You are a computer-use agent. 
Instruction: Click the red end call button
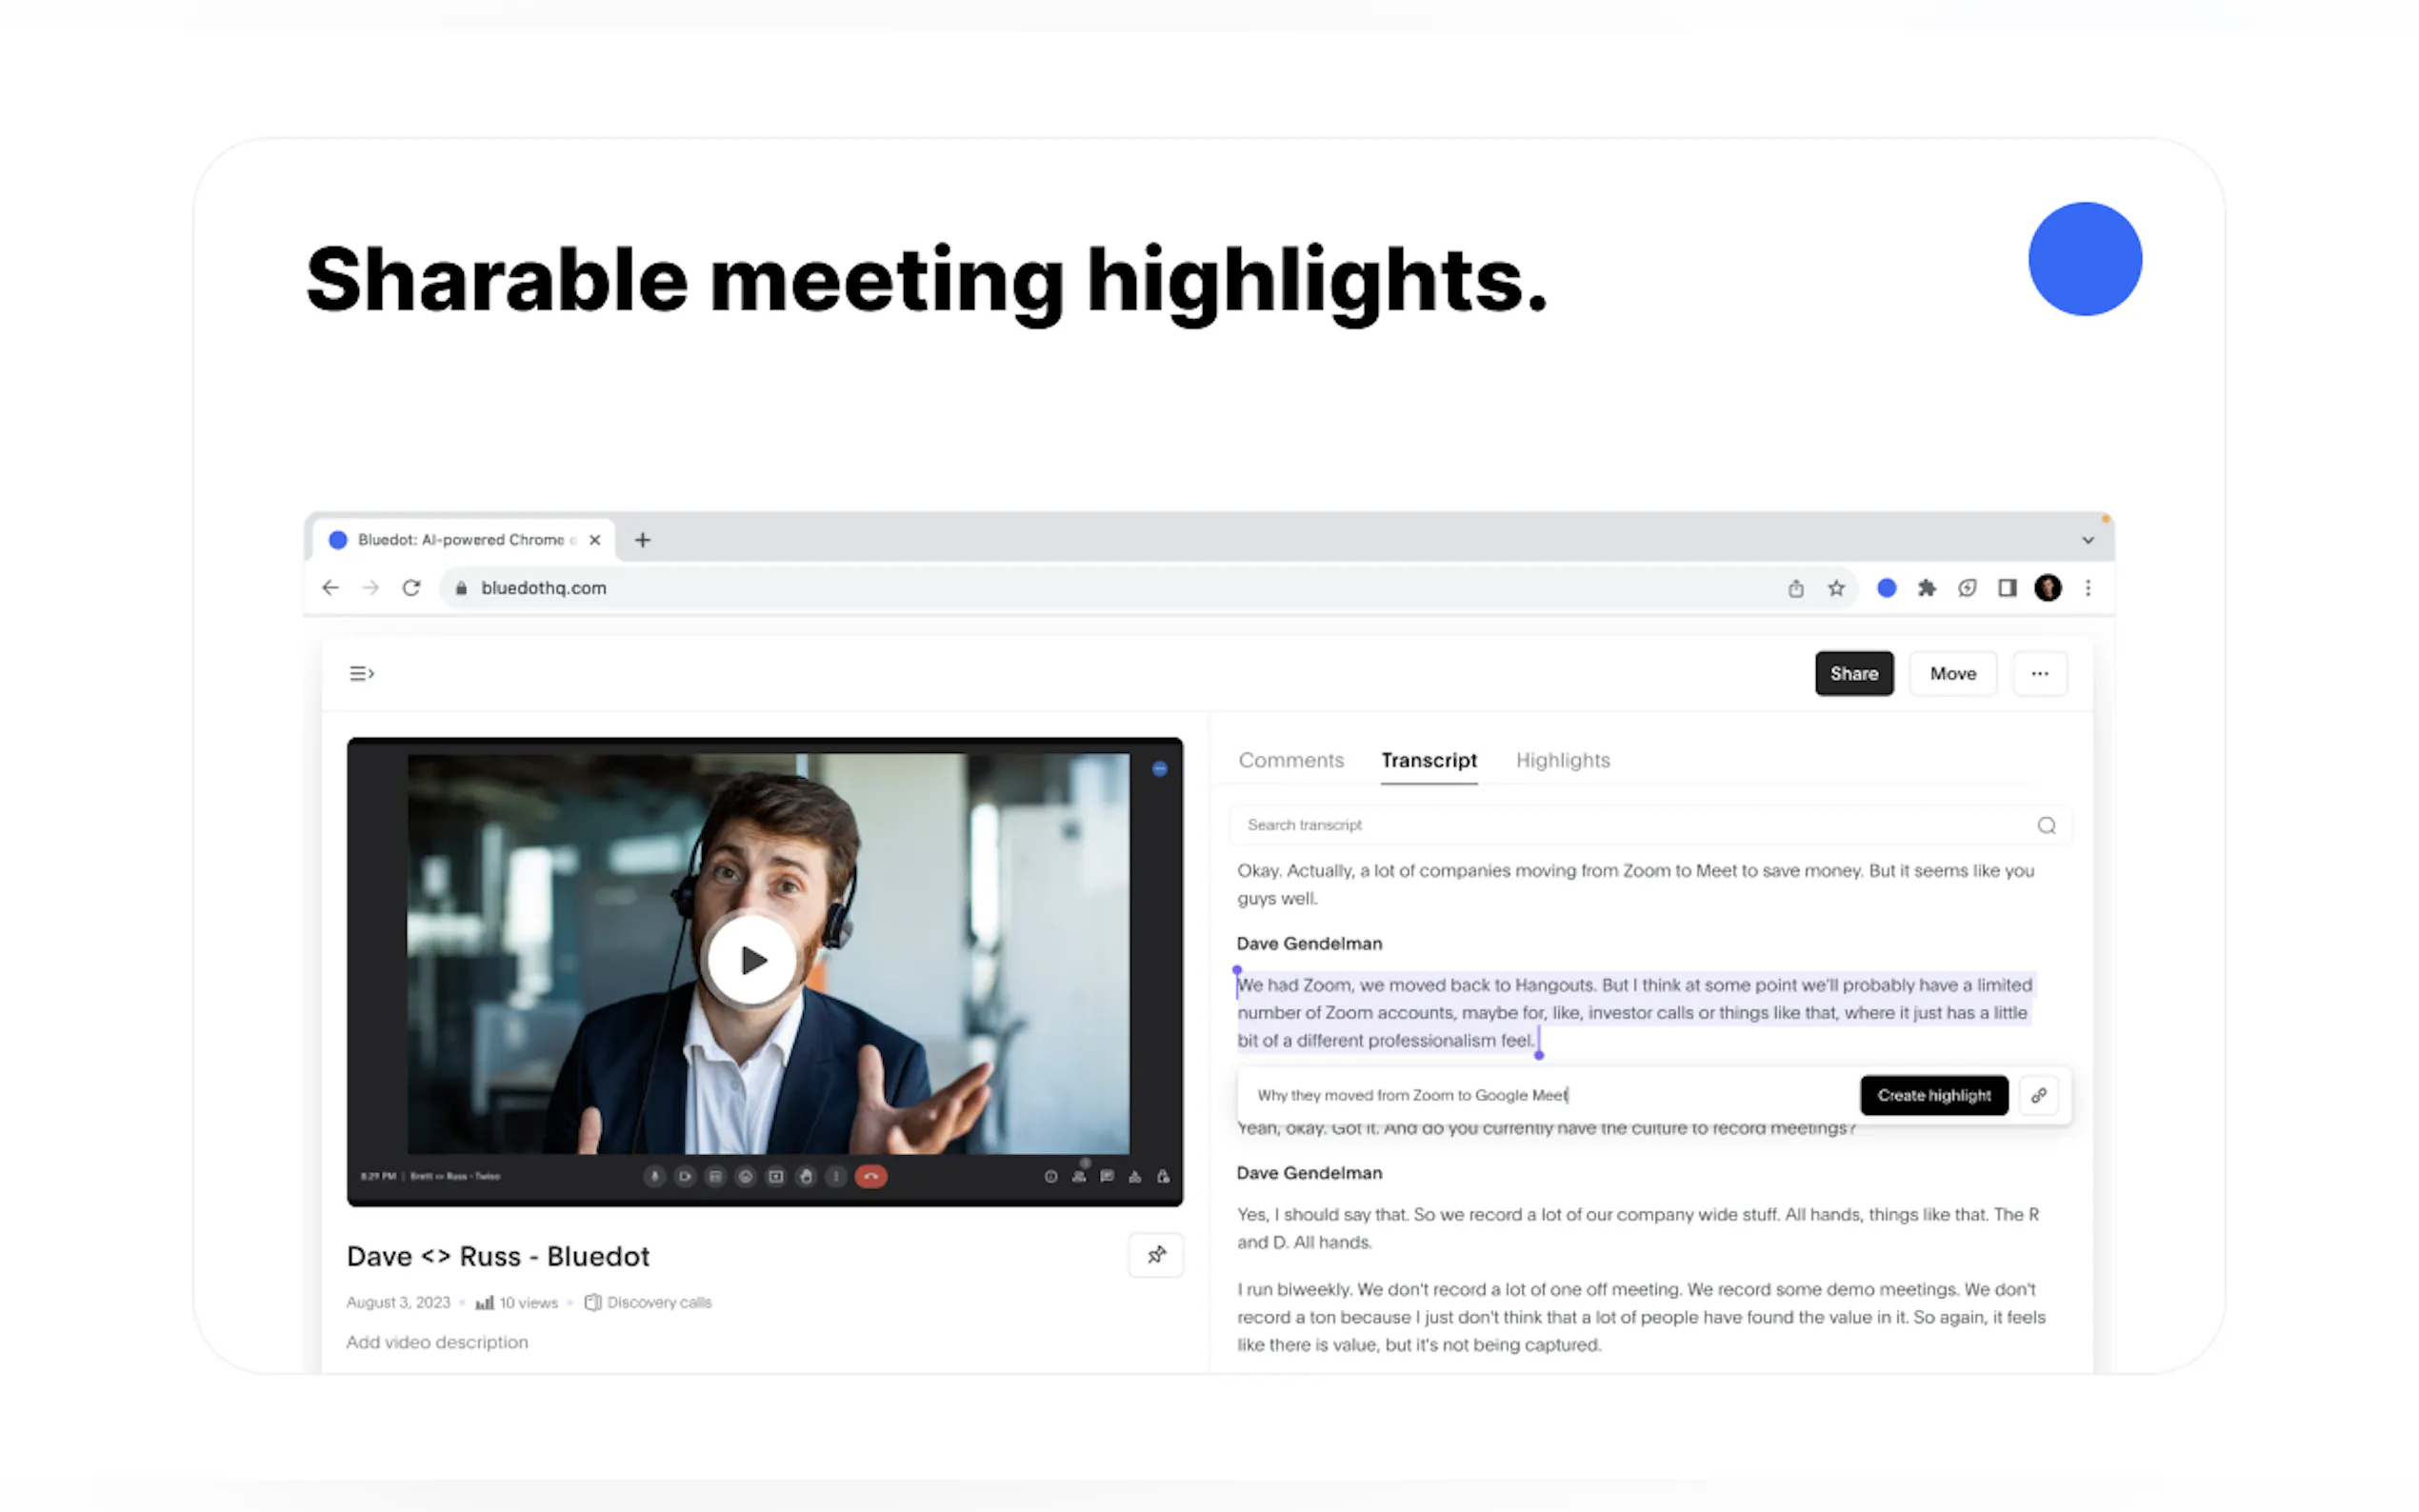pos(870,1176)
